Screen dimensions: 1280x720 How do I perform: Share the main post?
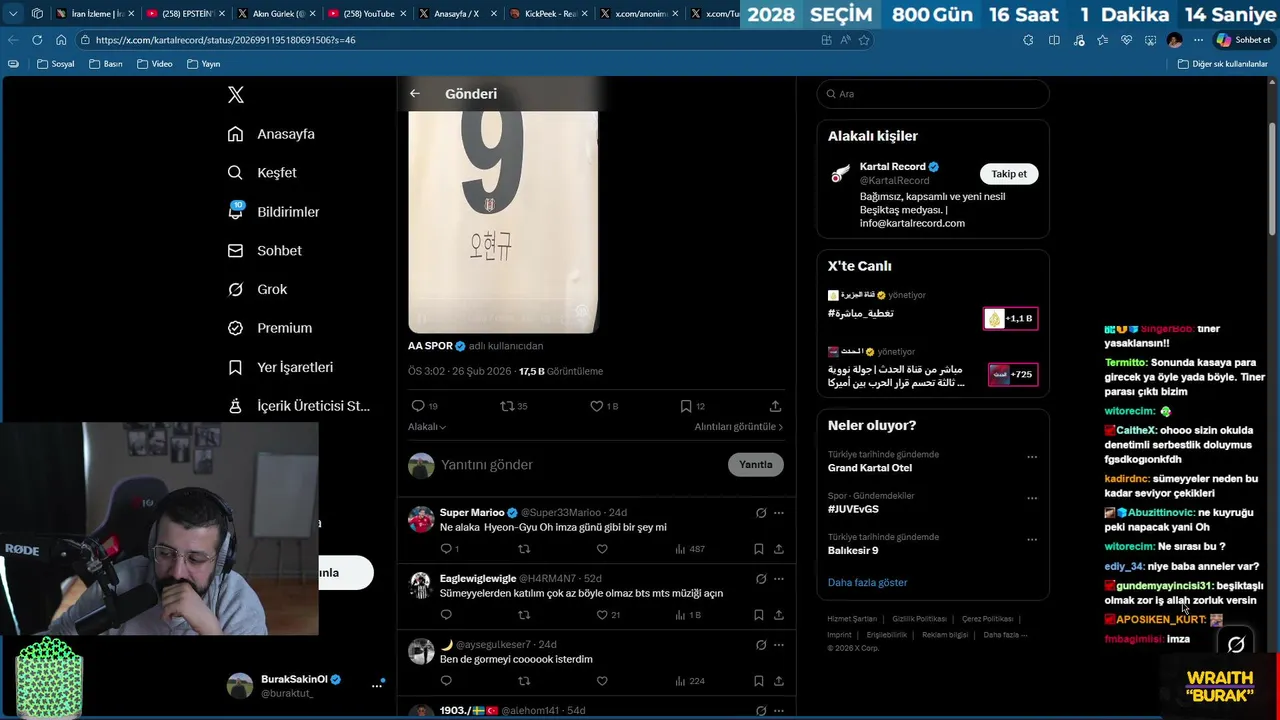[x=775, y=406]
